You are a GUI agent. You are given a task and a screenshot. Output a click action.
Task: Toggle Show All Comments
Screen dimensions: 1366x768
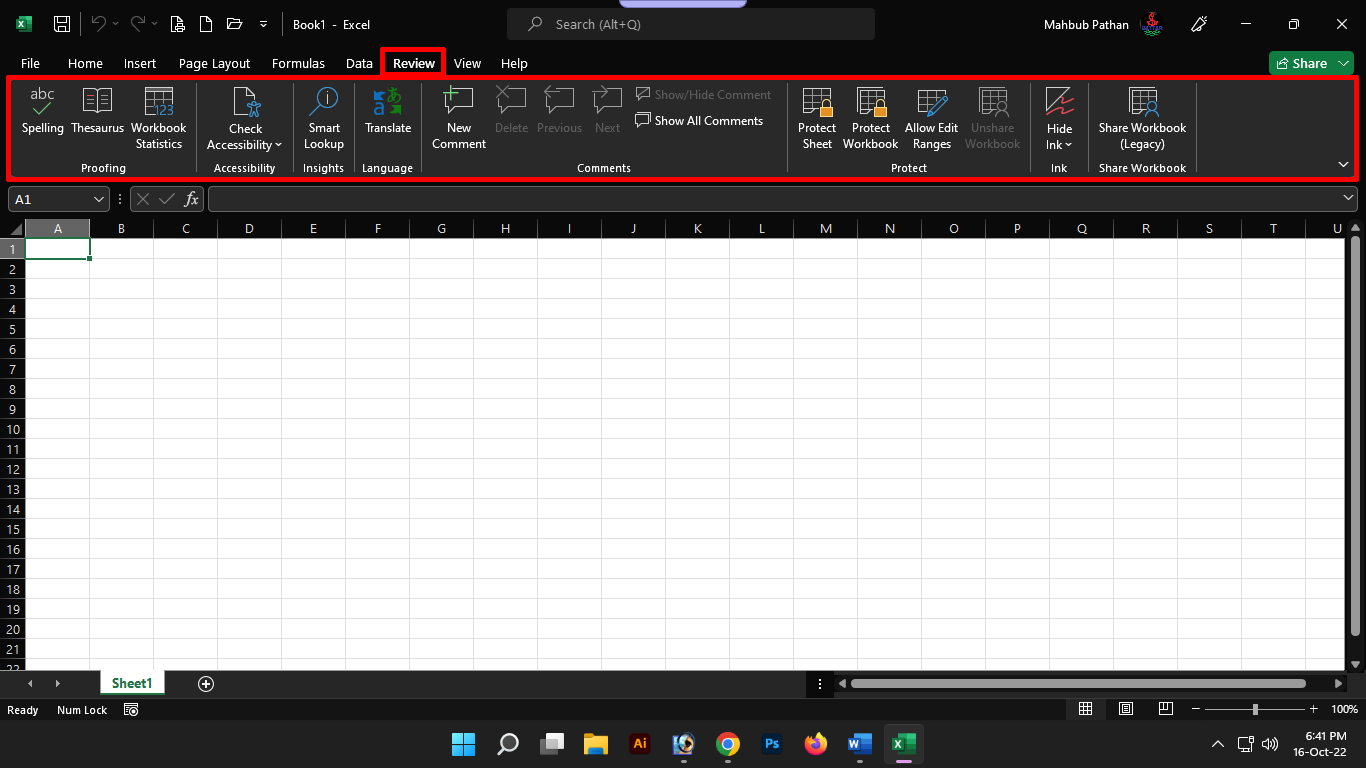[699, 121]
